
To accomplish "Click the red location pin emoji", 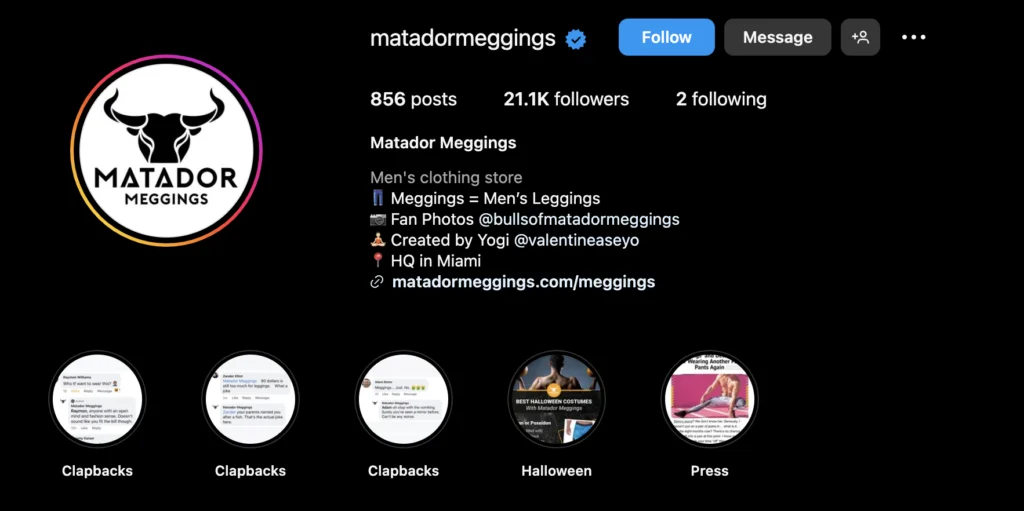I will coord(377,261).
